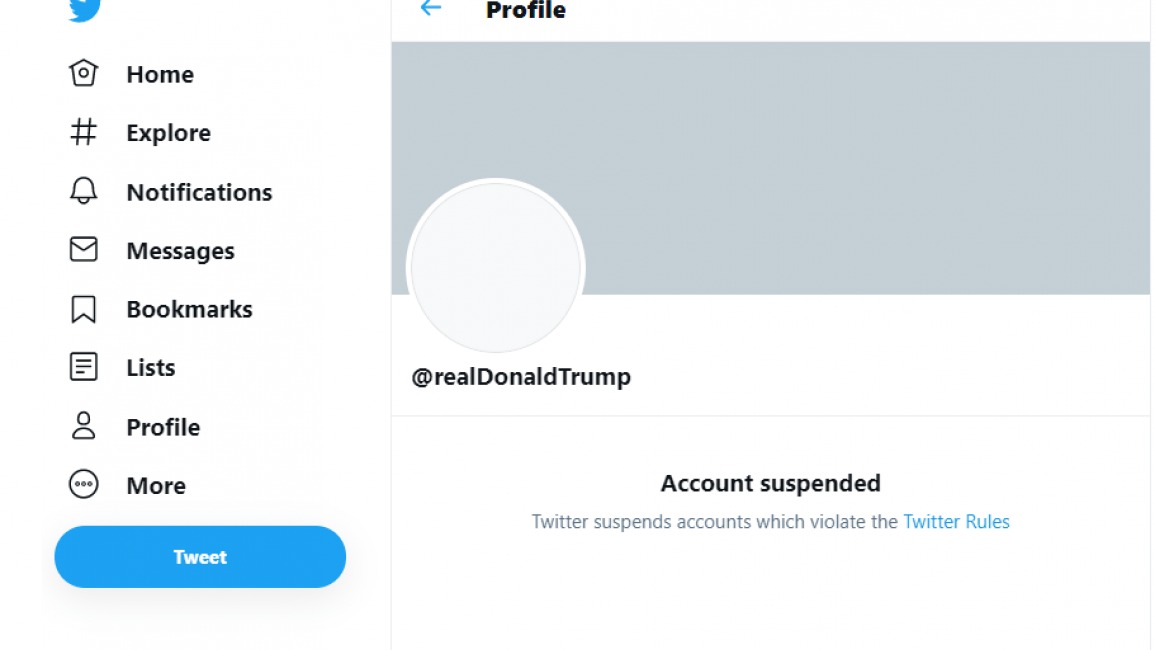Open the Twitter Rules link
The image size is (1155, 650).
click(x=956, y=522)
